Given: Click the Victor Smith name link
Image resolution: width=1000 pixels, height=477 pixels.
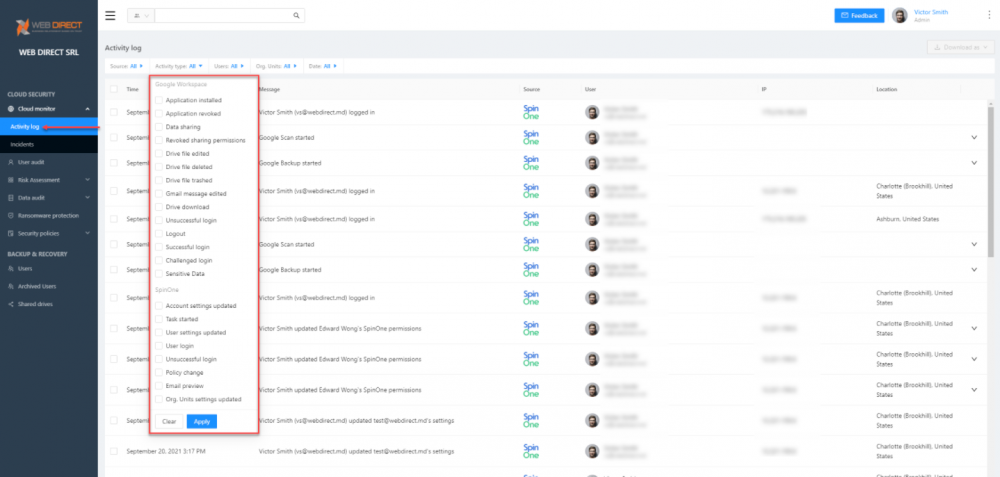Looking at the screenshot, I should [x=930, y=12].
